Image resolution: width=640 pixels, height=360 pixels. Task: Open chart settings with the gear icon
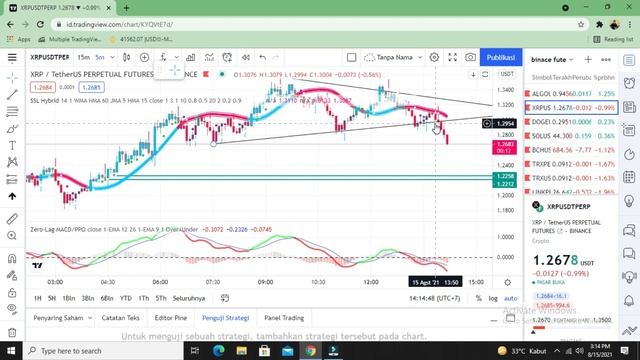[434, 58]
